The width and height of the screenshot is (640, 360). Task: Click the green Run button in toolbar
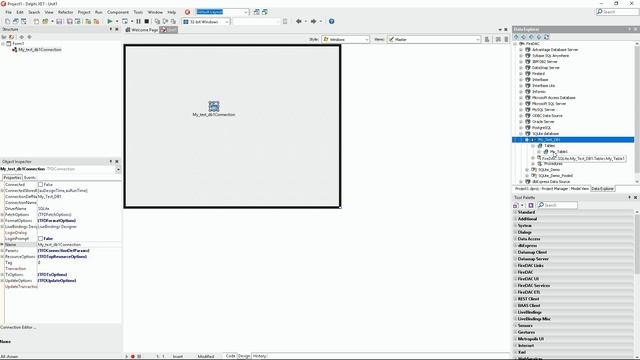click(109, 21)
